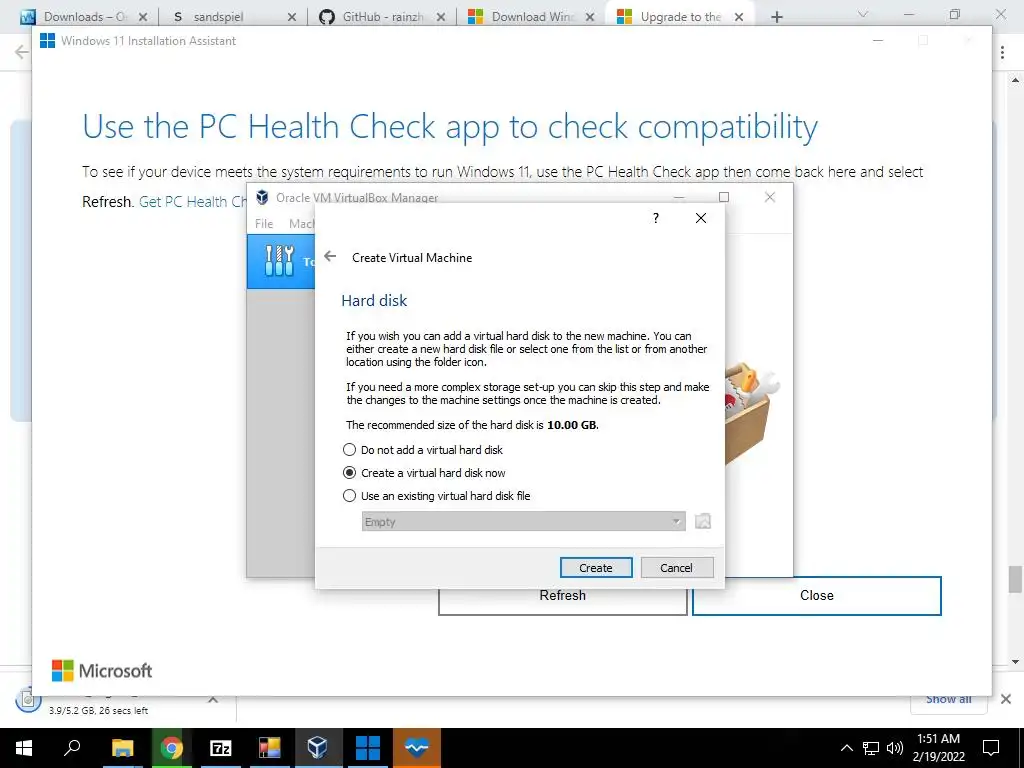Cancel the Create Virtual Machine wizard
Viewport: 1024px width, 768px height.
coord(676,568)
